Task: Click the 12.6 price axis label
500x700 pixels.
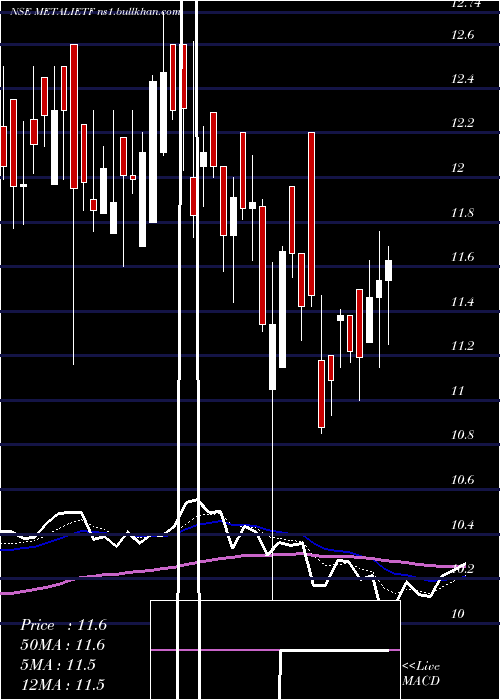Action: pos(463,35)
